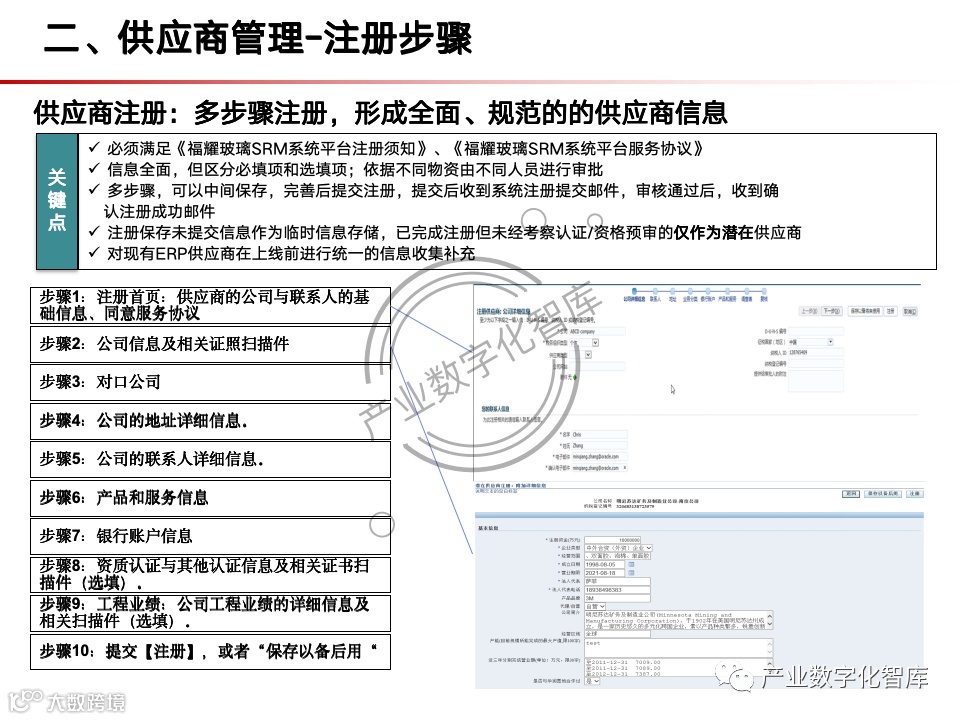960x720 pixels.
Task: Open the empty dropdown under the 个体 dropdown
Action: click(580, 354)
